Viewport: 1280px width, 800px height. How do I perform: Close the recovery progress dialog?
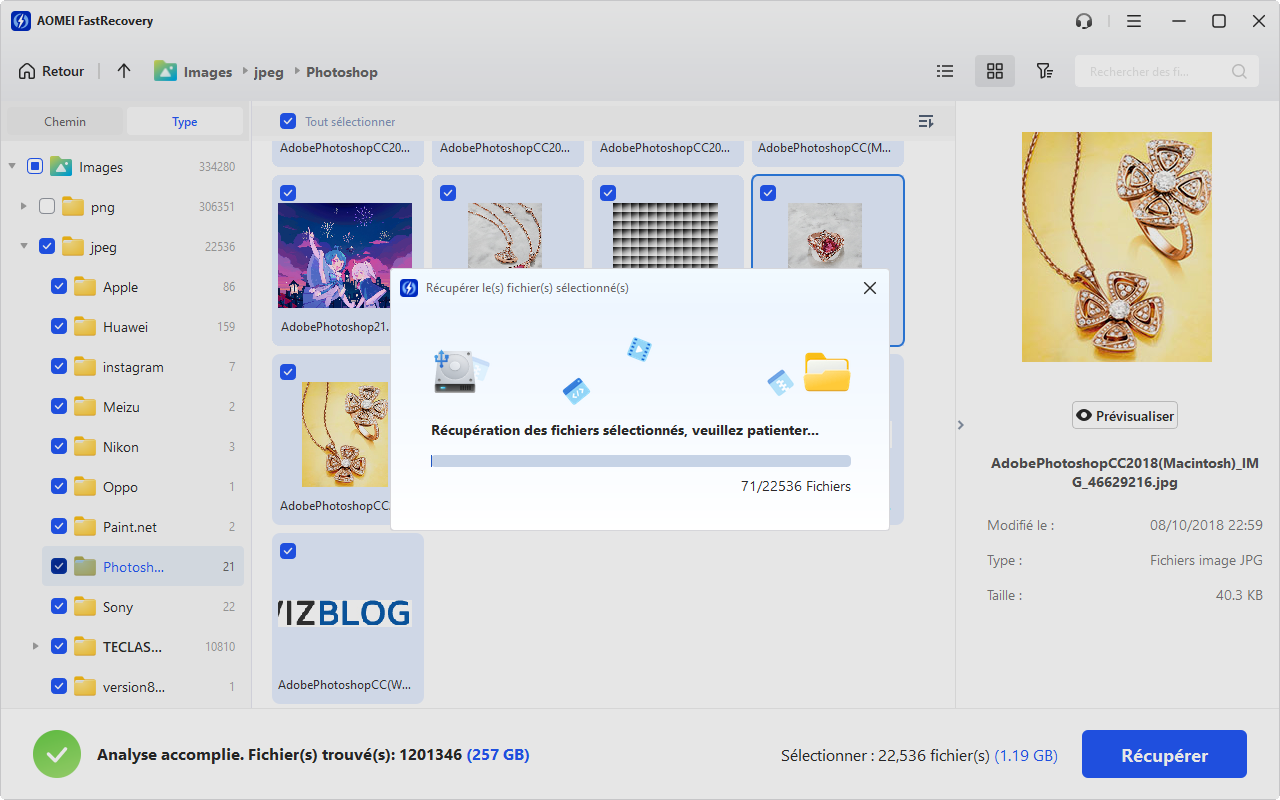click(x=869, y=288)
